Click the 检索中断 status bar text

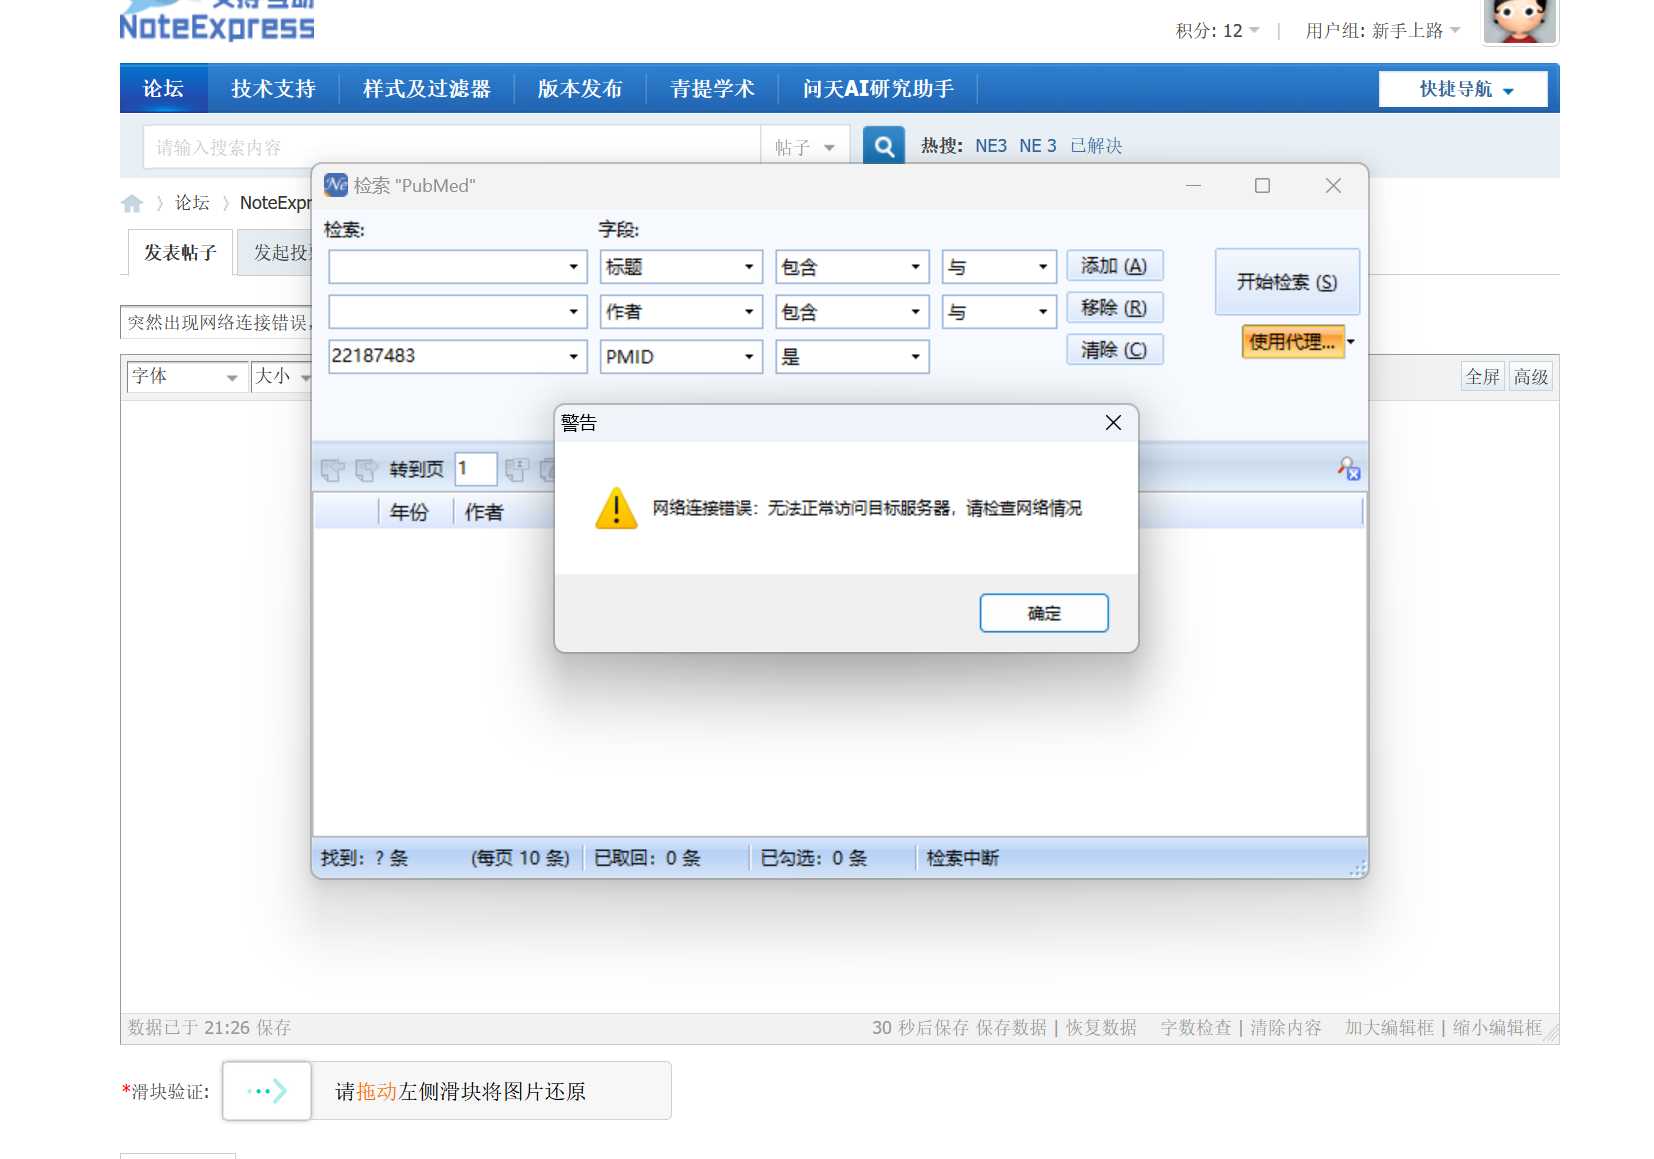962,858
